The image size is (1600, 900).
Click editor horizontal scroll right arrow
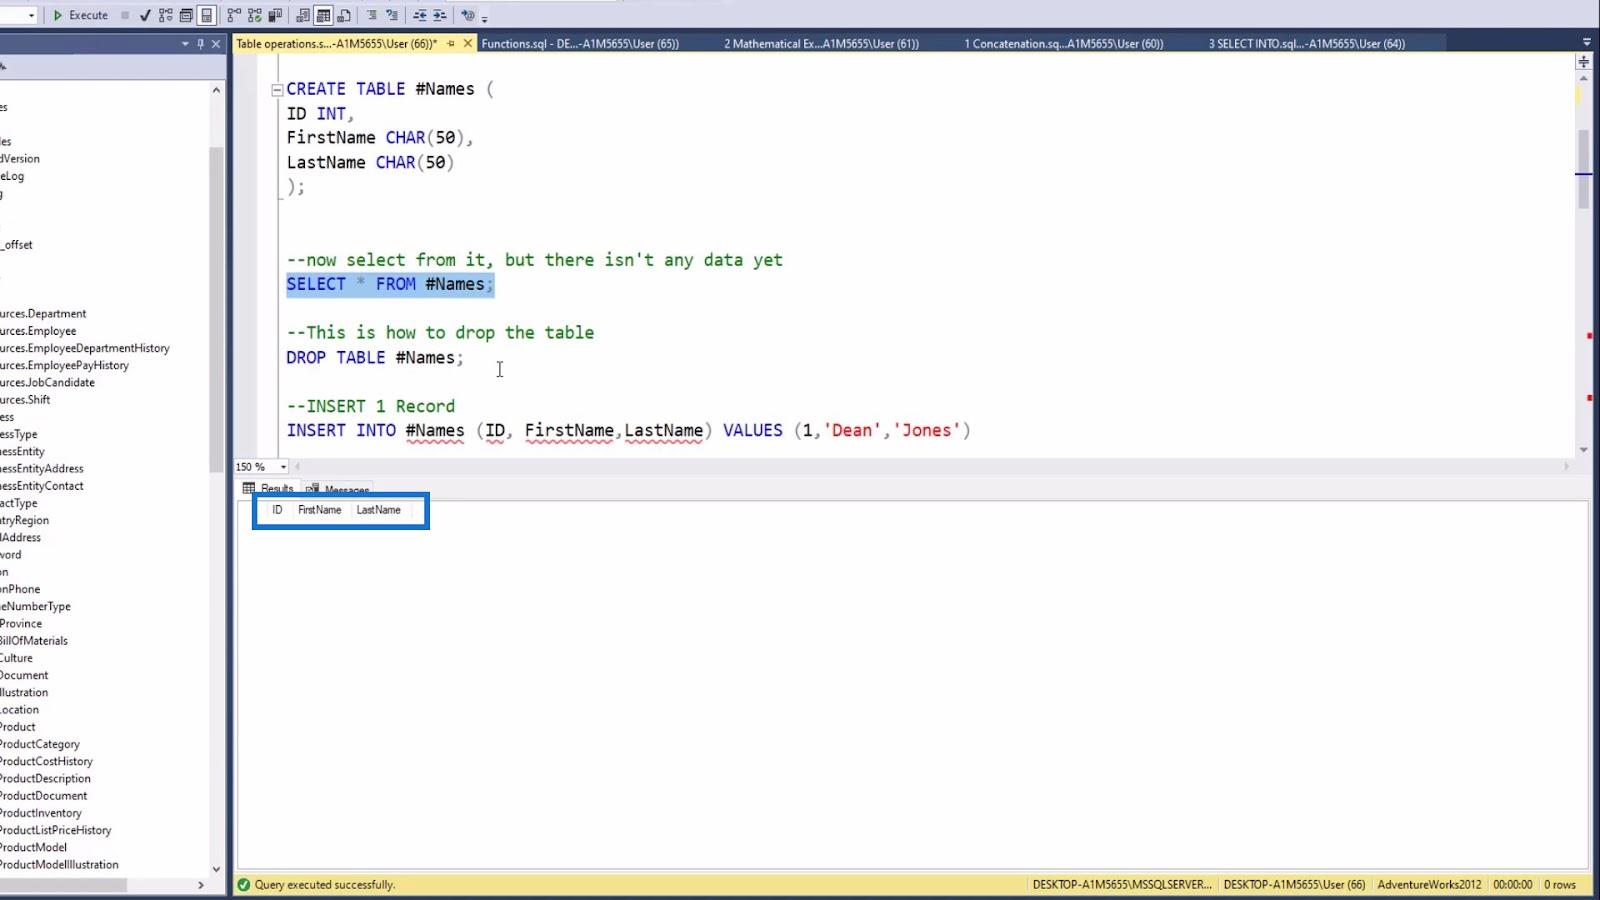point(1567,467)
